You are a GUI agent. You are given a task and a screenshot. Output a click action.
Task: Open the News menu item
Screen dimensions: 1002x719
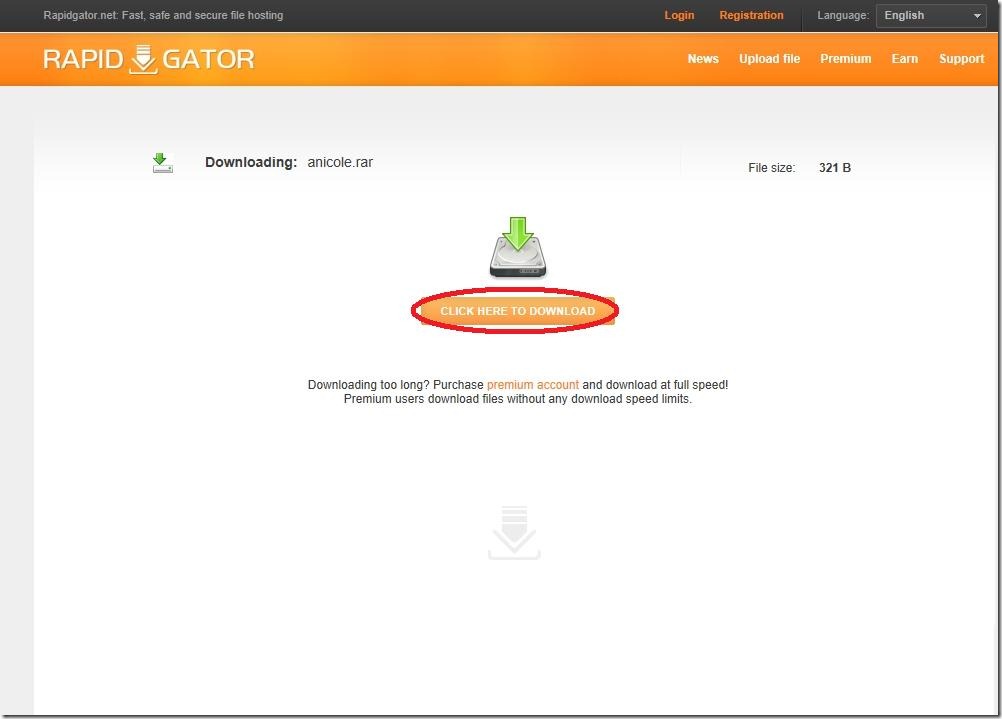point(703,59)
